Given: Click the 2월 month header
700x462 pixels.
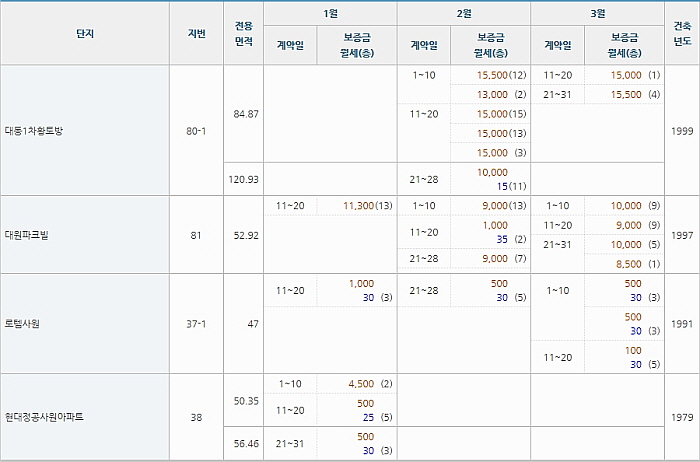Looking at the screenshot, I should pos(464,13).
